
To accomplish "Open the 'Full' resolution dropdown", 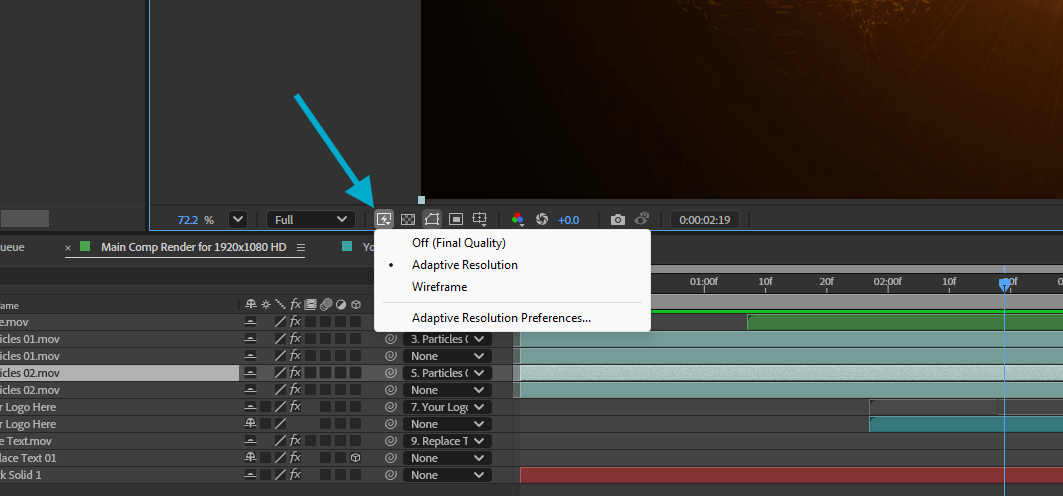I will pos(311,220).
